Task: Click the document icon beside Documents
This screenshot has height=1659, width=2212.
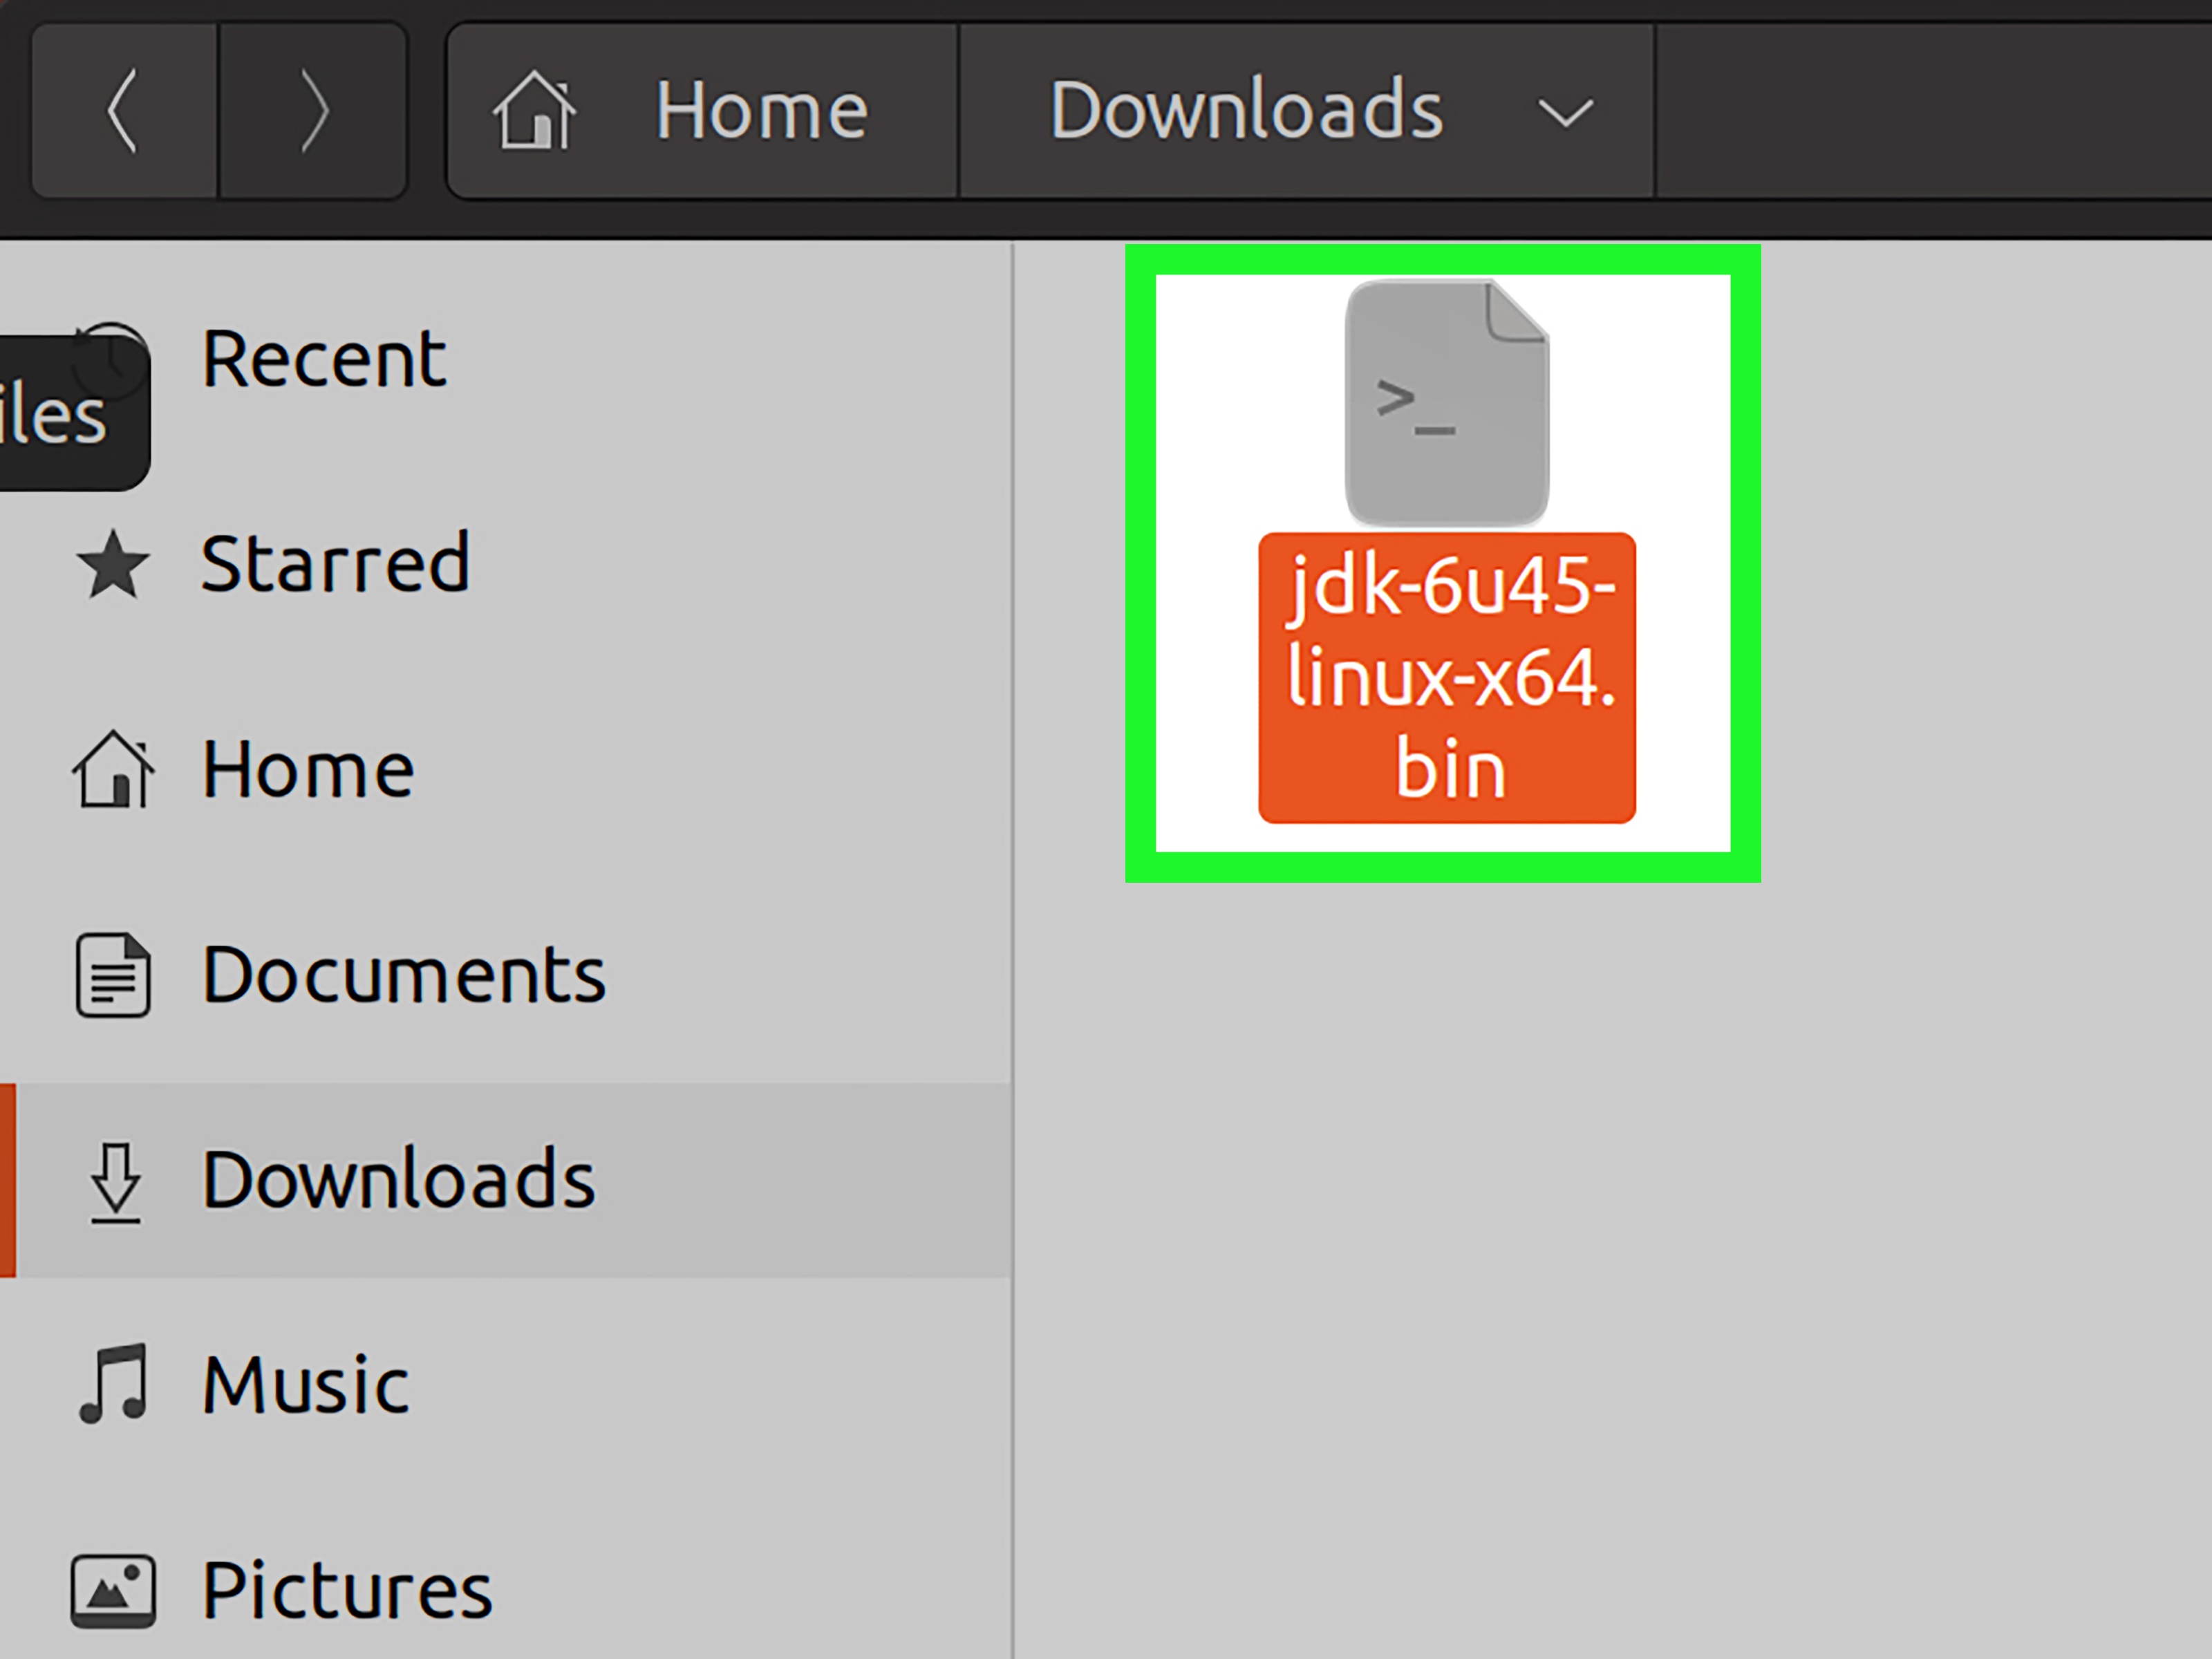Action: [113, 975]
